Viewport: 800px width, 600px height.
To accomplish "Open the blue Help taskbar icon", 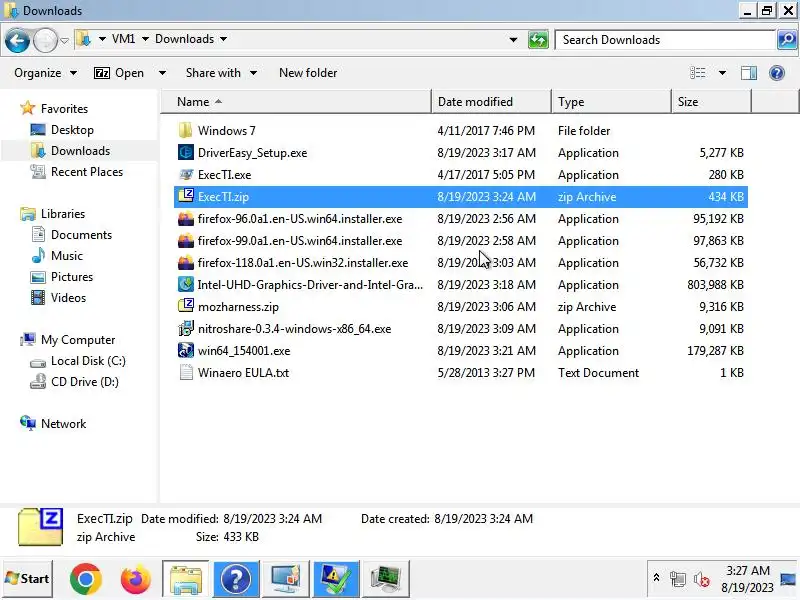I will point(236,579).
